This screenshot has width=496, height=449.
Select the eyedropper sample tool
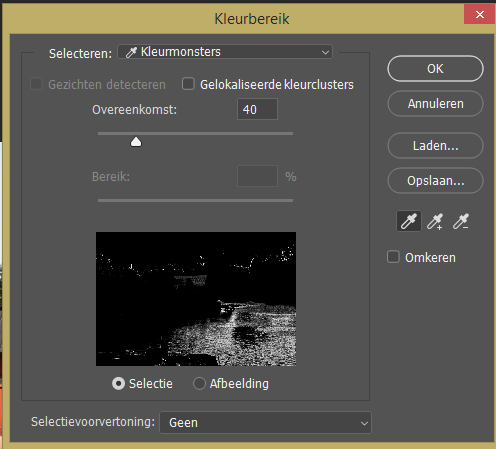[409, 221]
